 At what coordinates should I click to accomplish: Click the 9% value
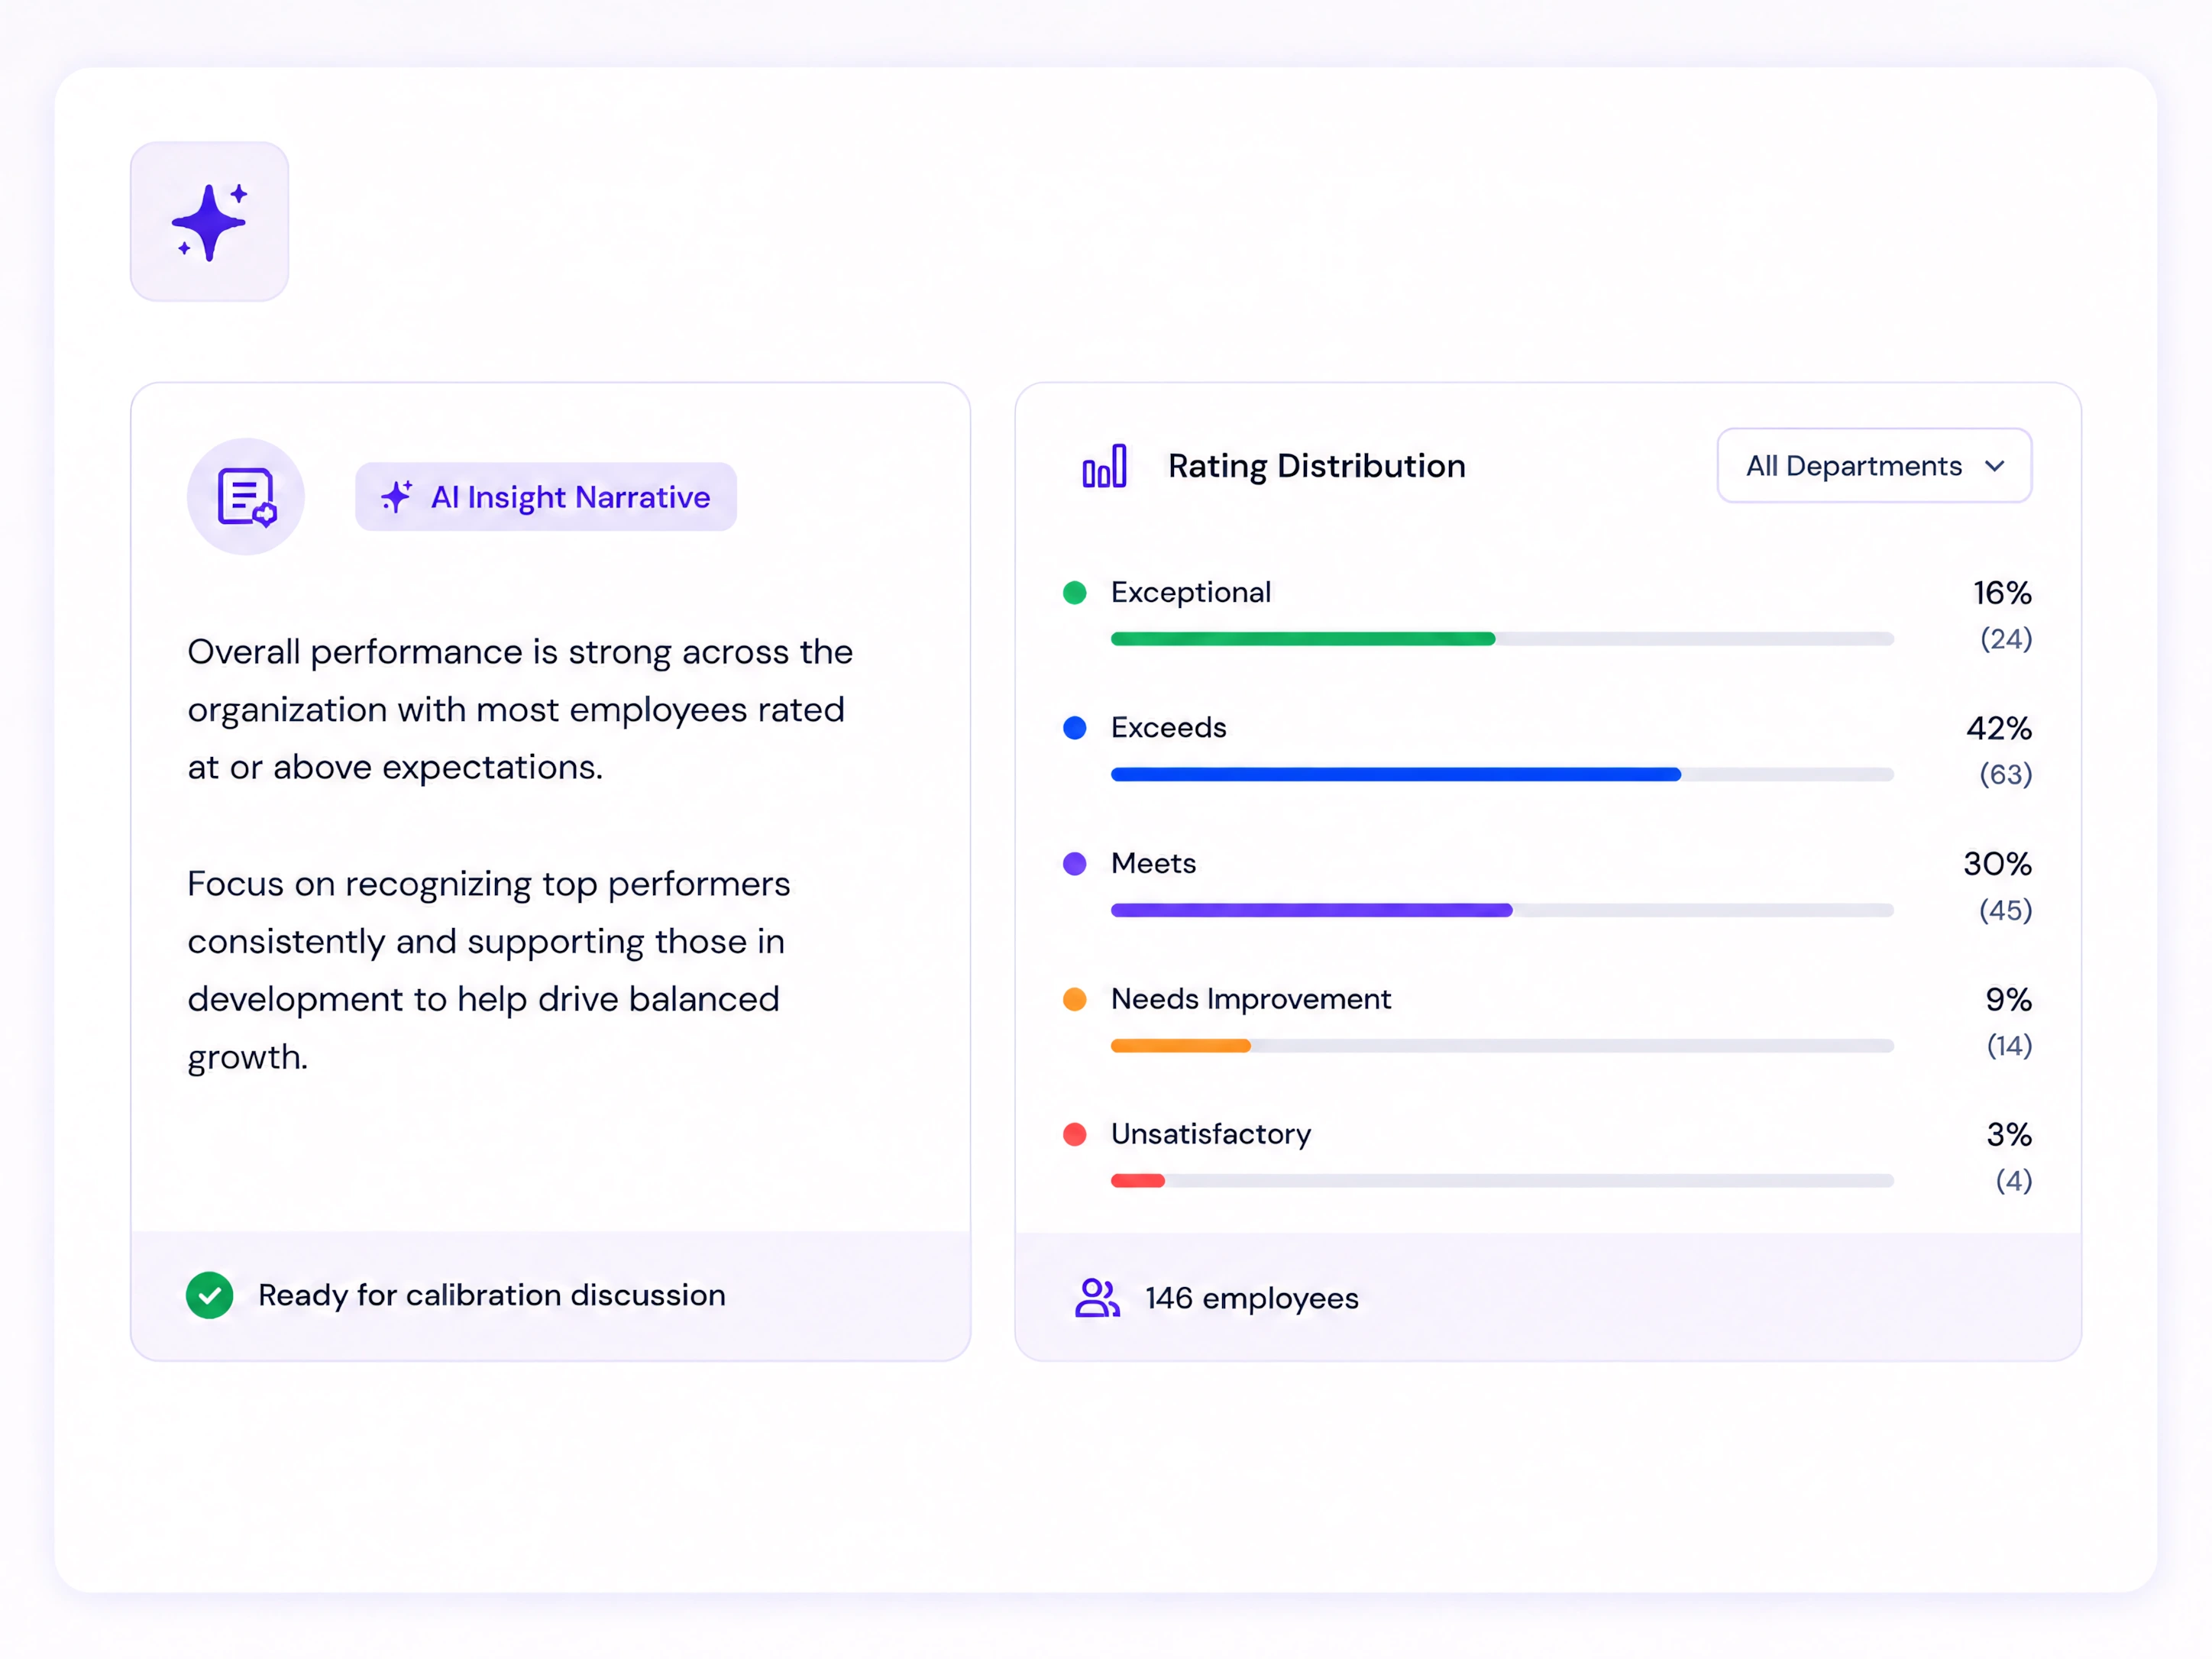[2008, 999]
